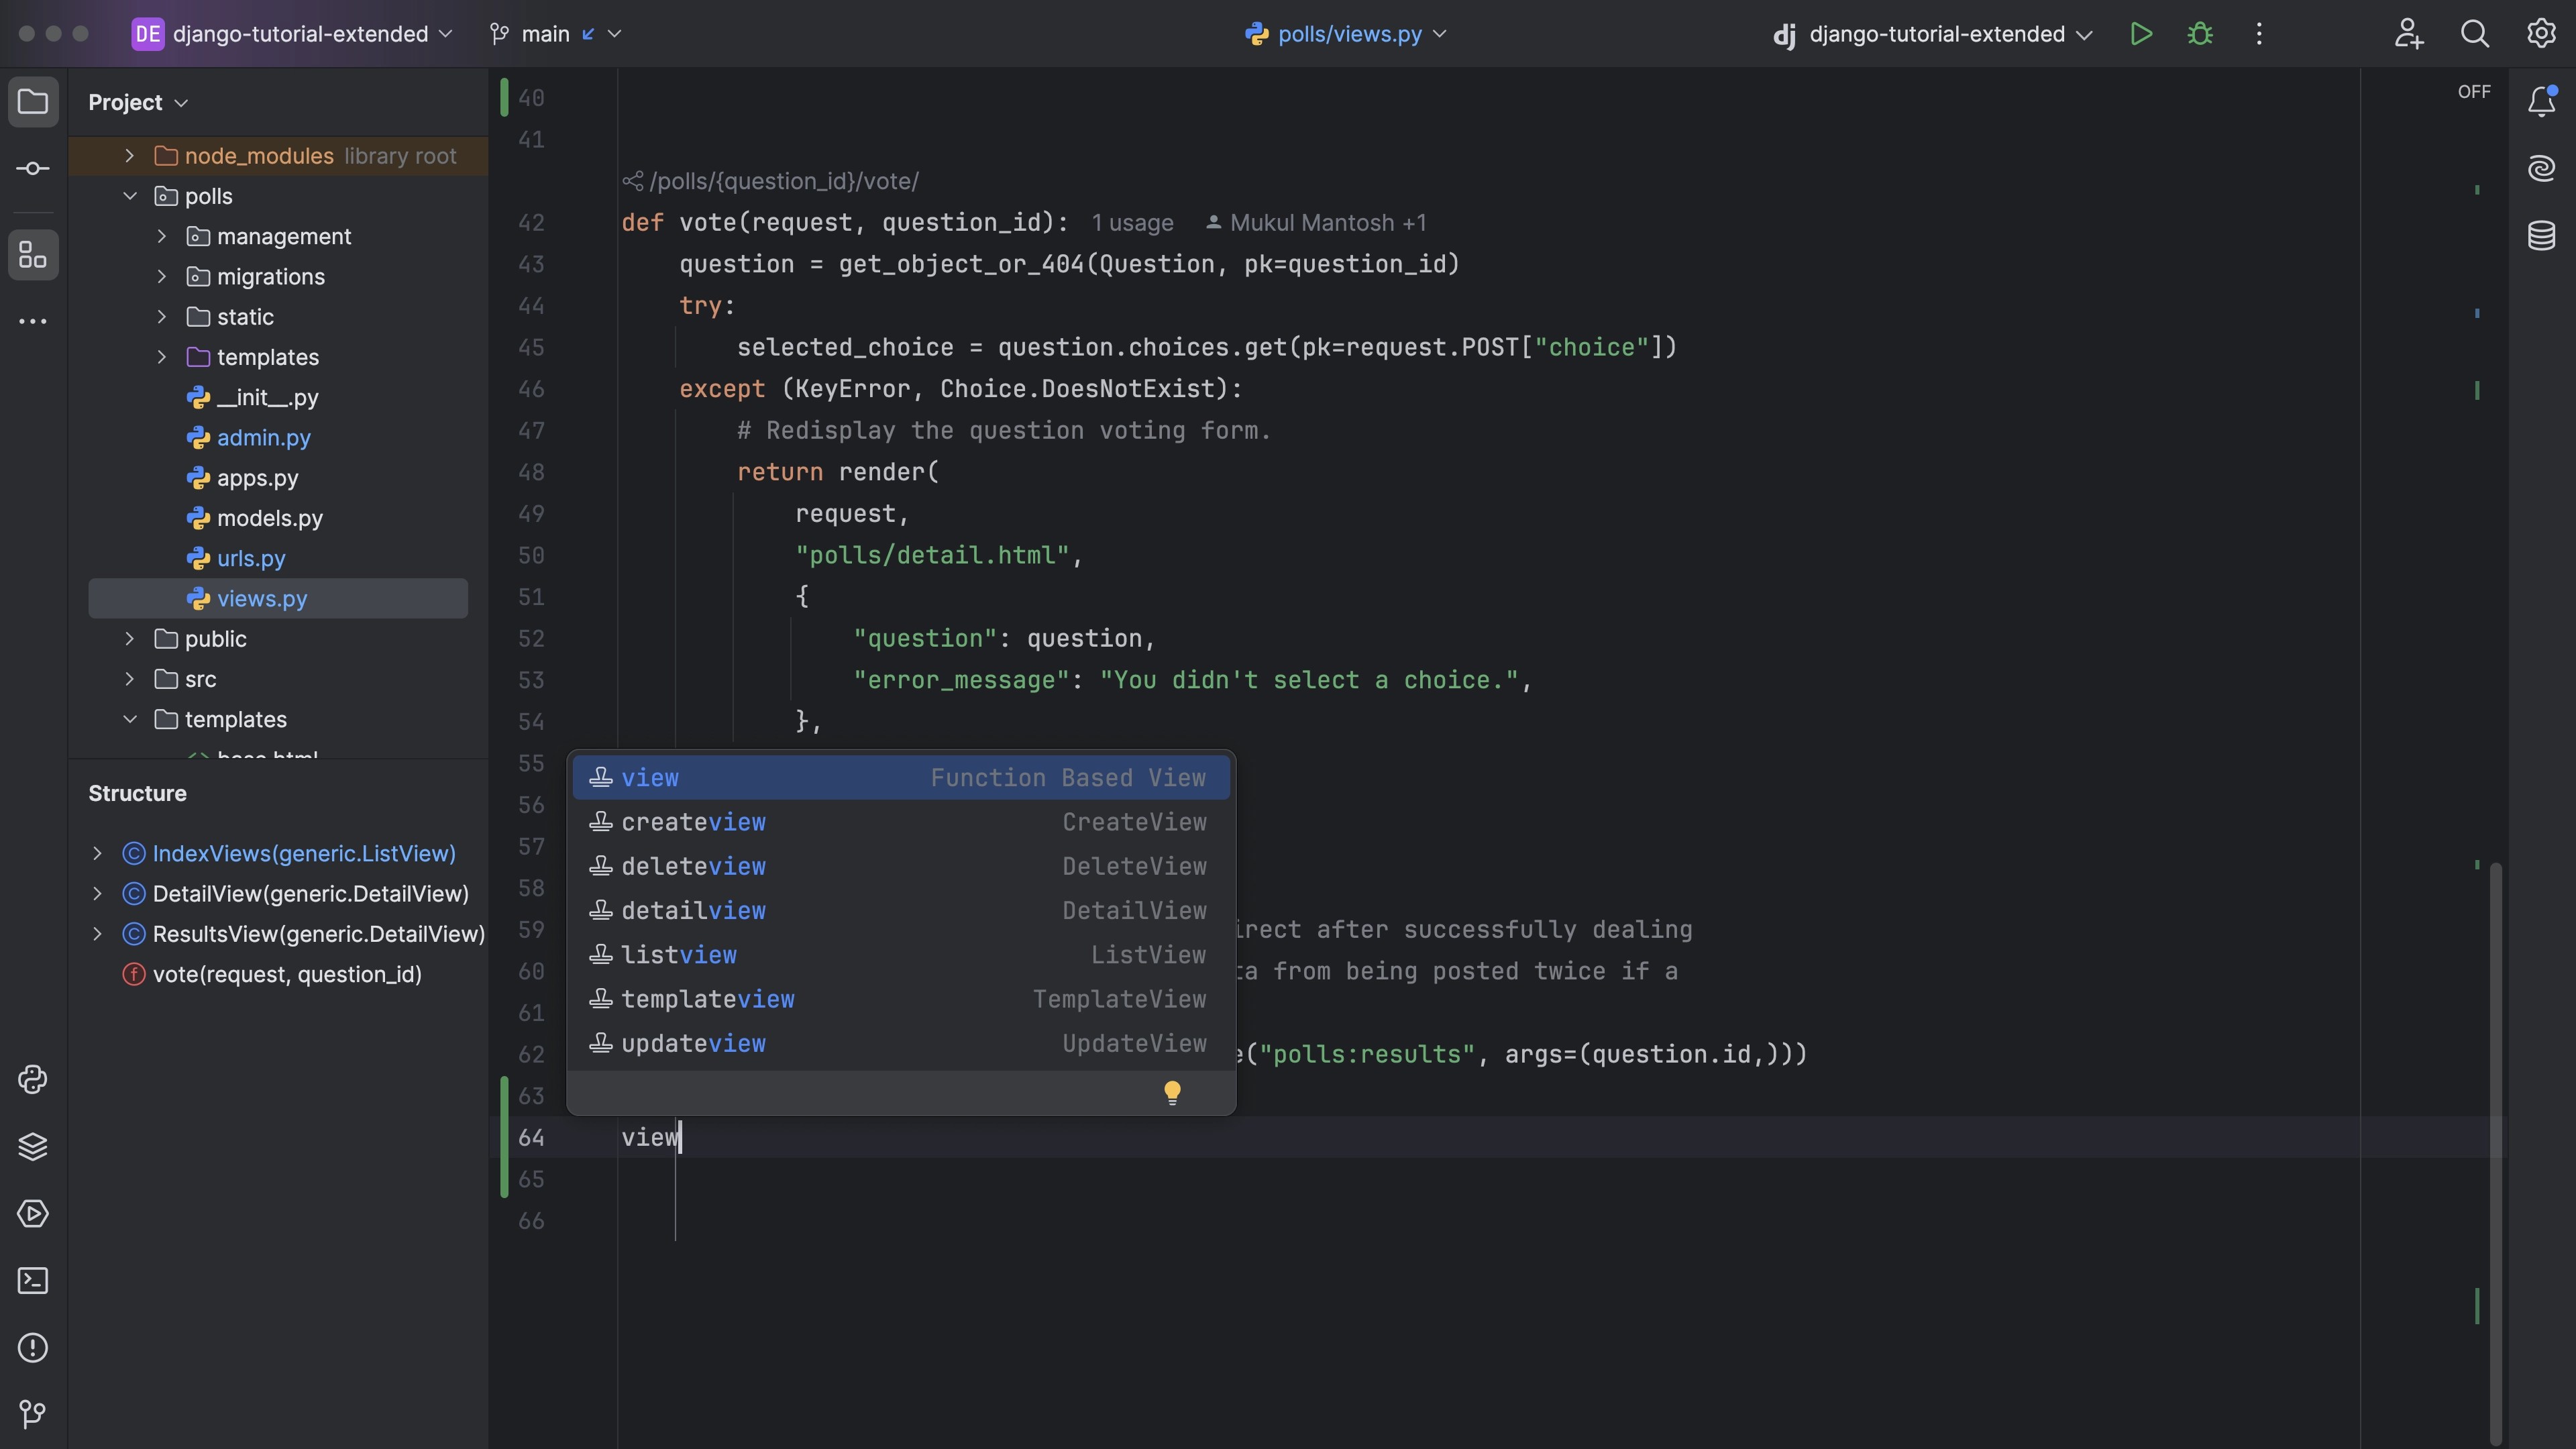Show intention lightbulb in completion popup
The height and width of the screenshot is (1449, 2576).
1172,1092
